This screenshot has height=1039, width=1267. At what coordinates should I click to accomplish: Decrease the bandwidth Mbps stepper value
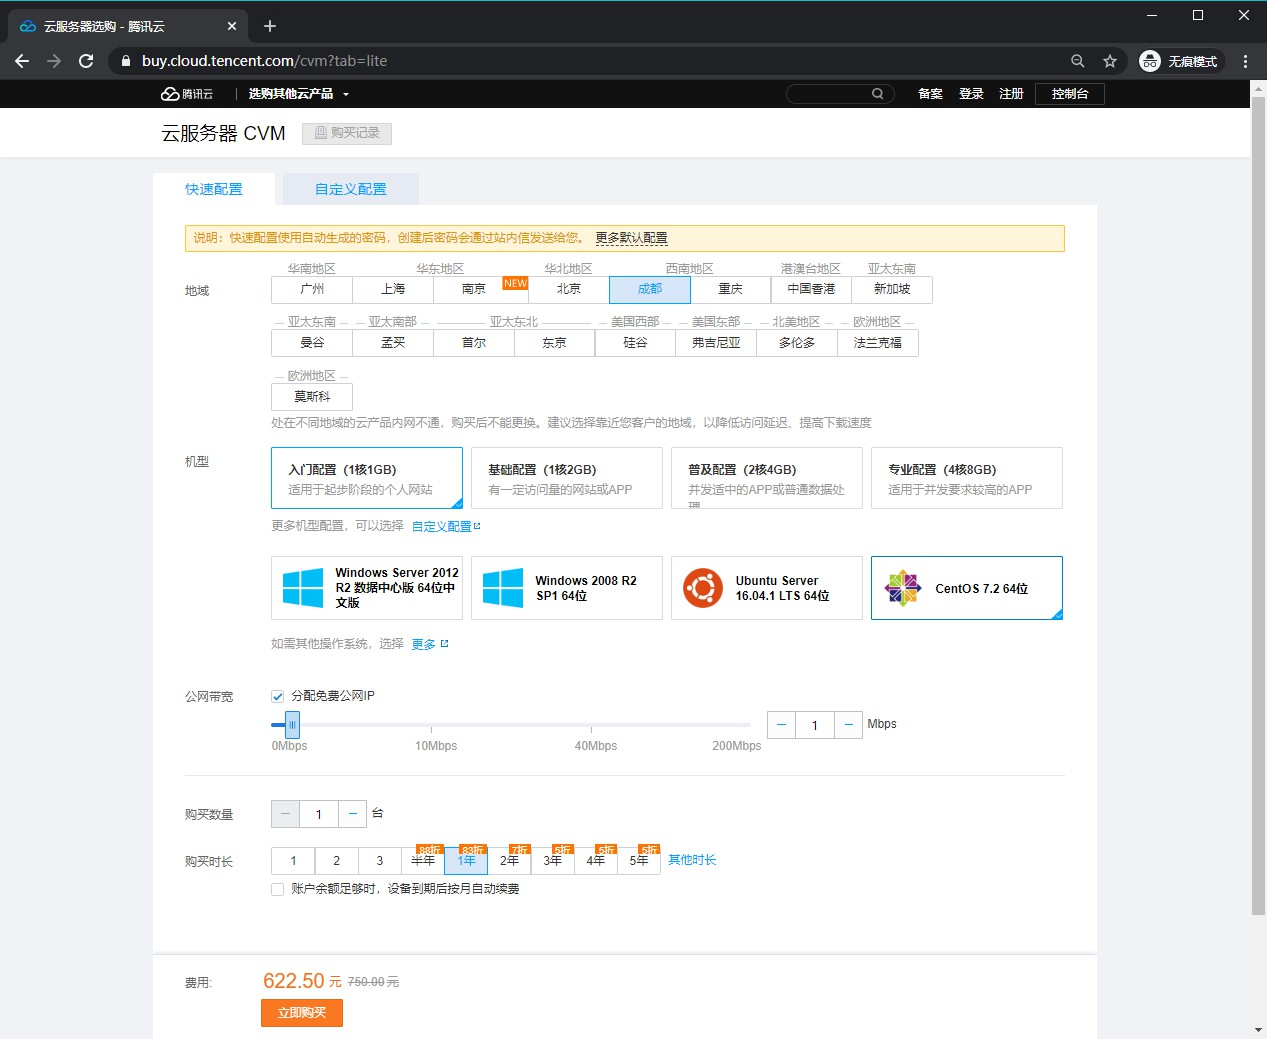781,725
